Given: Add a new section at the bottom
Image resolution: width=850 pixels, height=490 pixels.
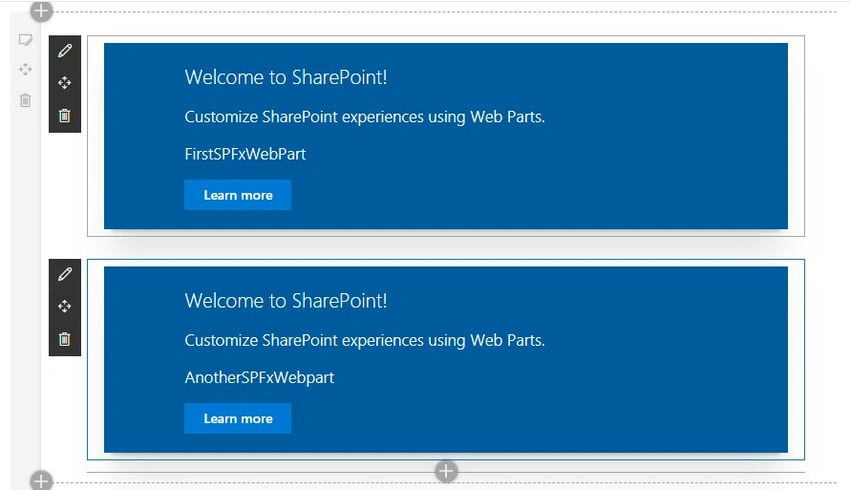Looking at the screenshot, I should pos(41,481).
